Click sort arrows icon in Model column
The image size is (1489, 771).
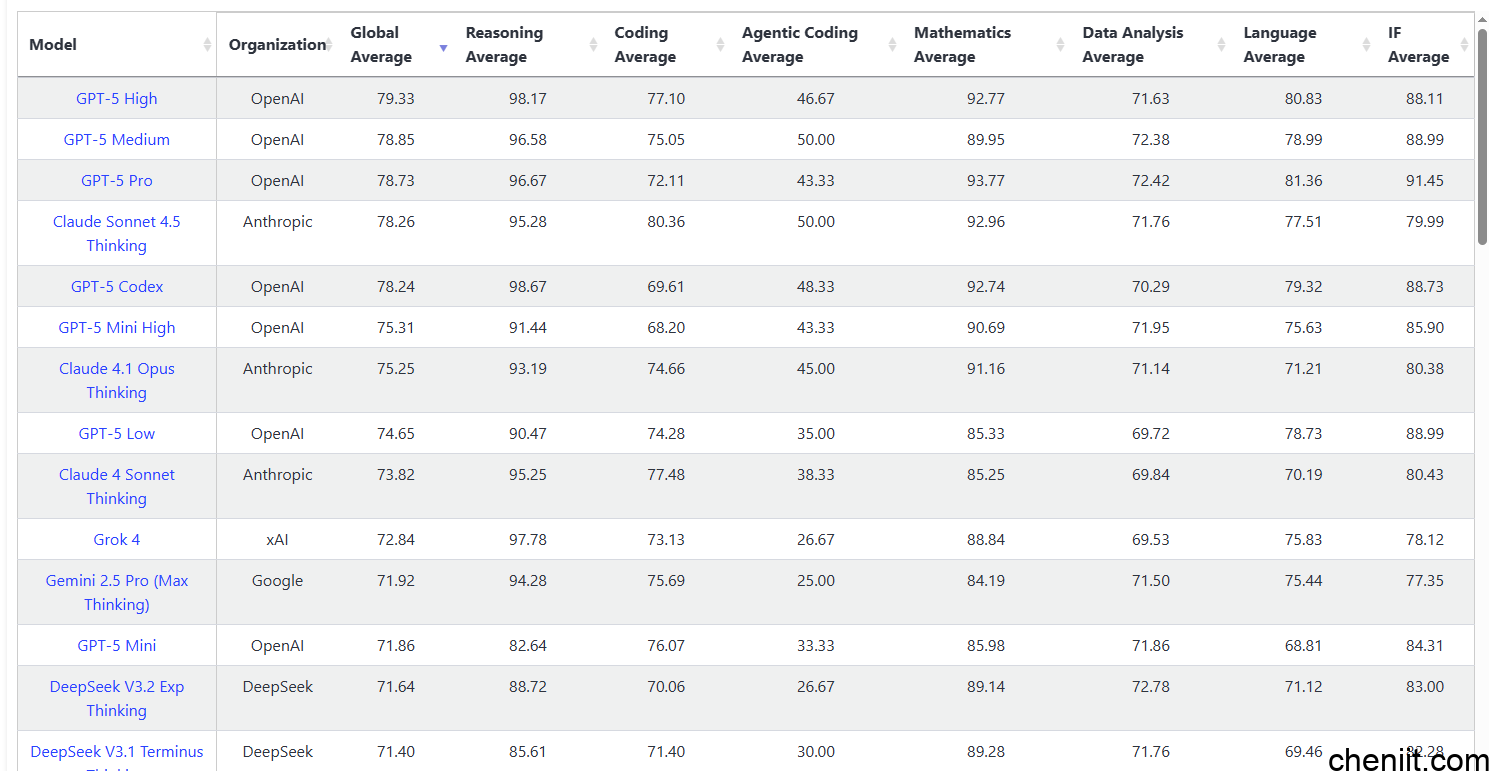(x=207, y=45)
